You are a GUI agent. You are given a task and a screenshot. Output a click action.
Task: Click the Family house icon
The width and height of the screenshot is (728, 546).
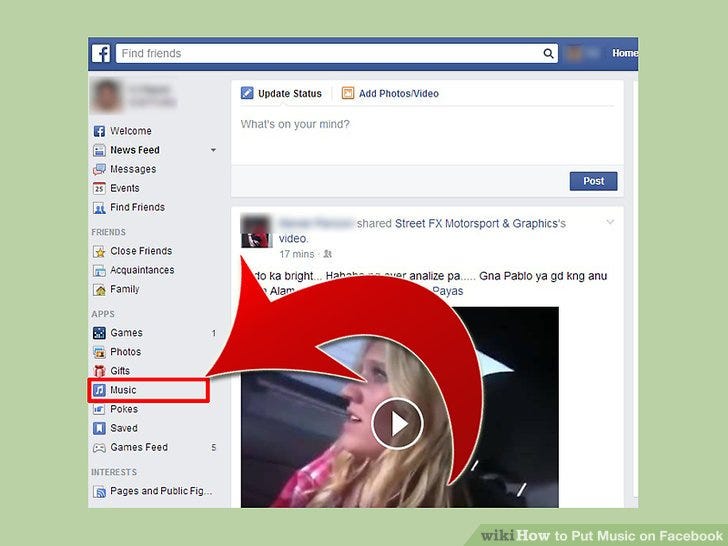tap(99, 289)
